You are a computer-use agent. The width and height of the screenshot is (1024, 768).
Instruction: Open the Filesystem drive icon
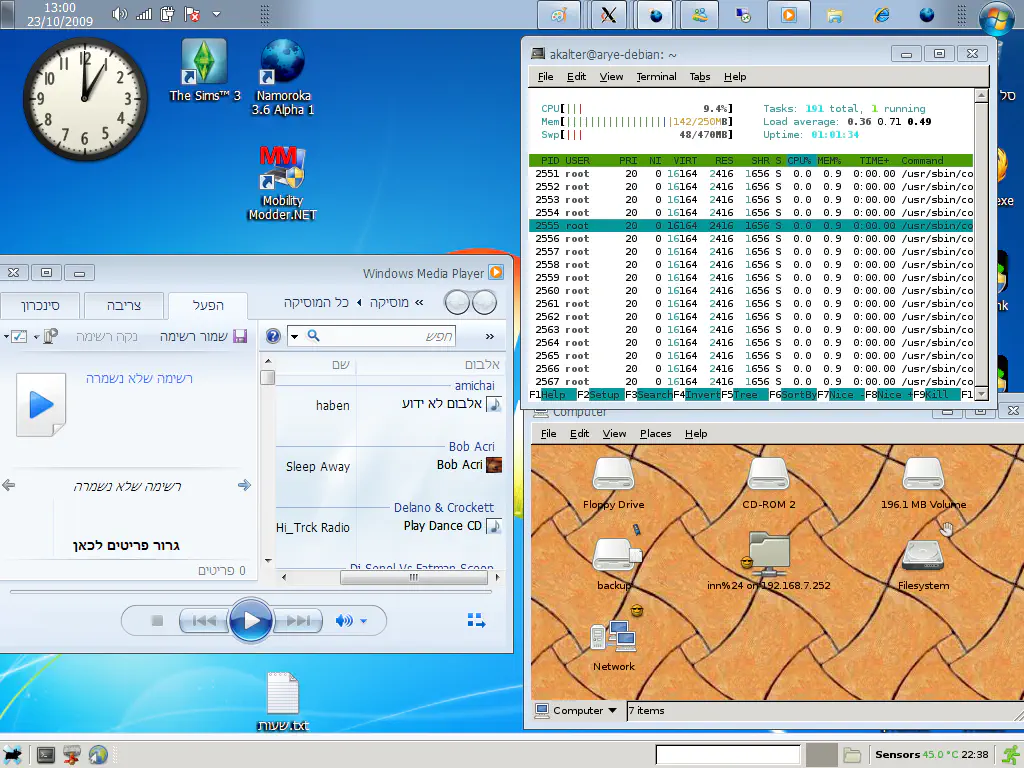[923, 556]
